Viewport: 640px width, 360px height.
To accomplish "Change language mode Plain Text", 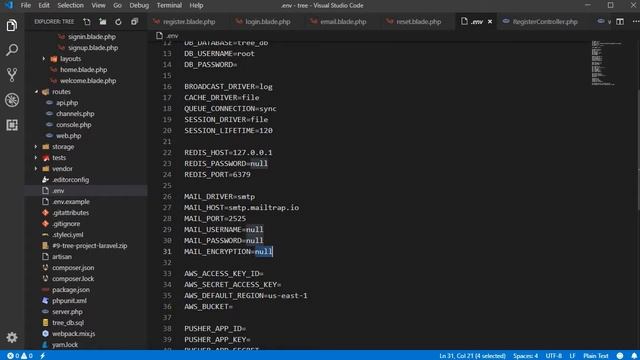I will point(596,356).
